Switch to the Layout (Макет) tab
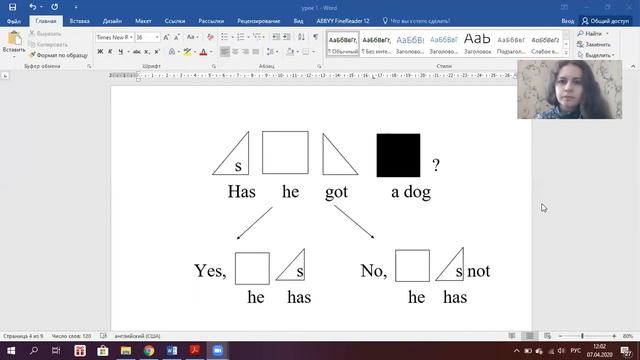 coord(143,21)
